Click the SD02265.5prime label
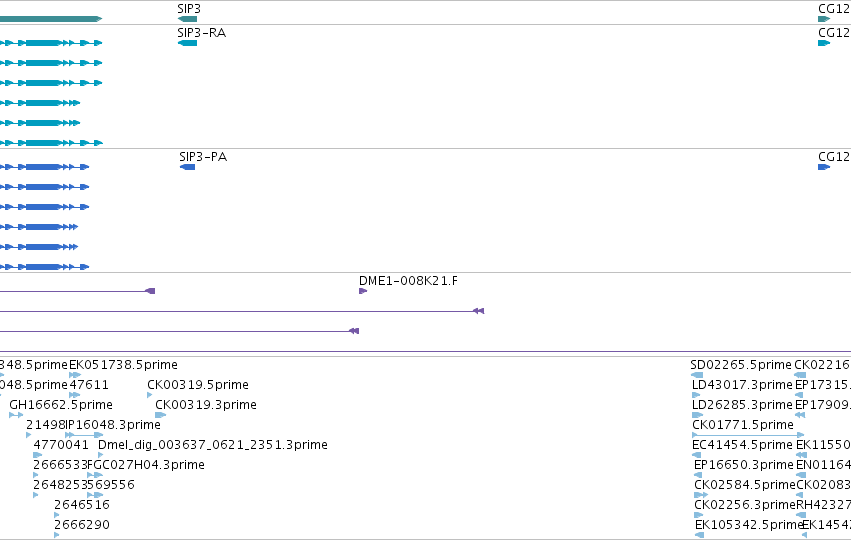Image resolution: width=851 pixels, height=540 pixels. coord(741,365)
